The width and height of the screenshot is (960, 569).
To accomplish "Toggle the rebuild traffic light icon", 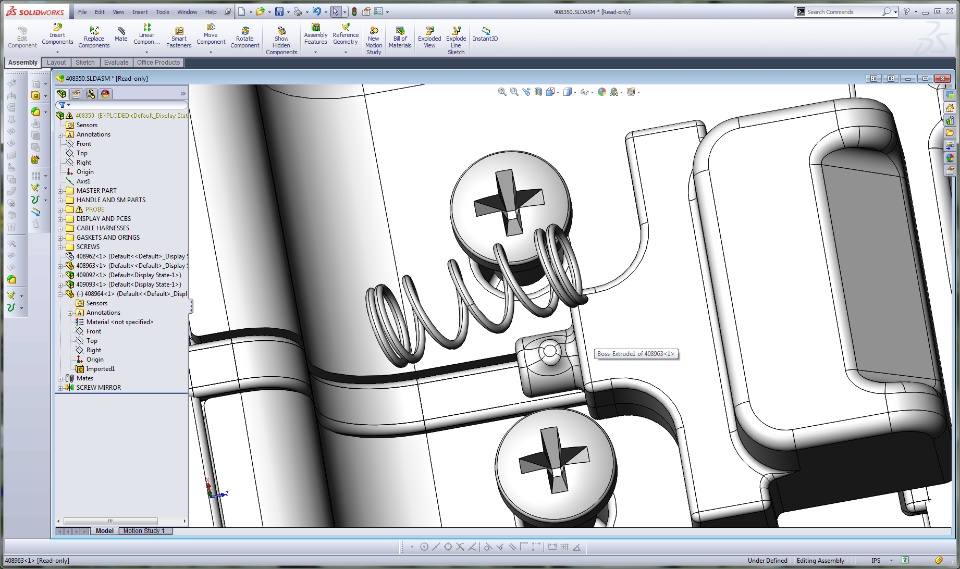I will pos(353,11).
